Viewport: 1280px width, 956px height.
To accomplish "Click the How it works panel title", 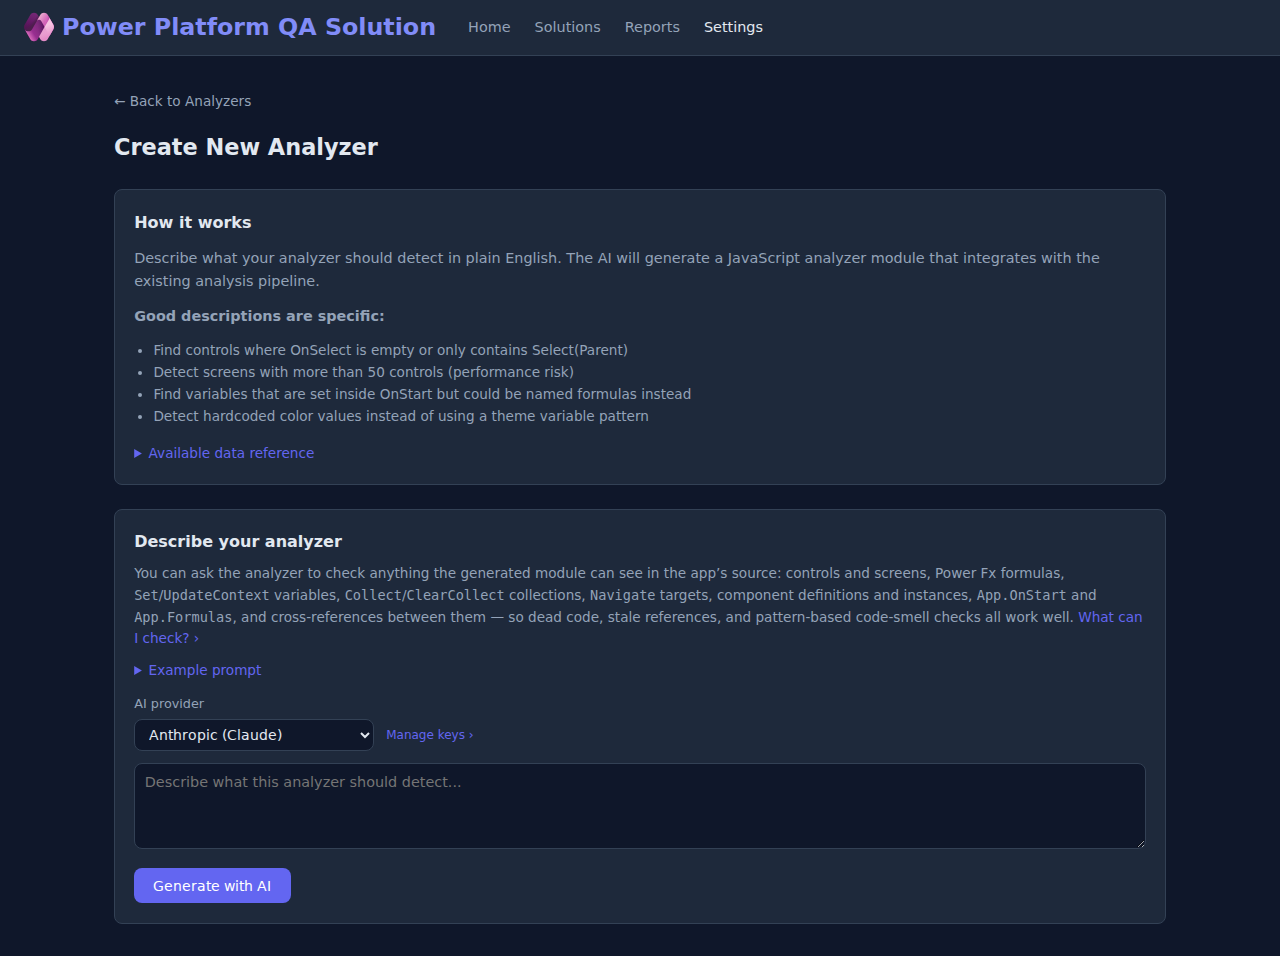I will (x=192, y=222).
